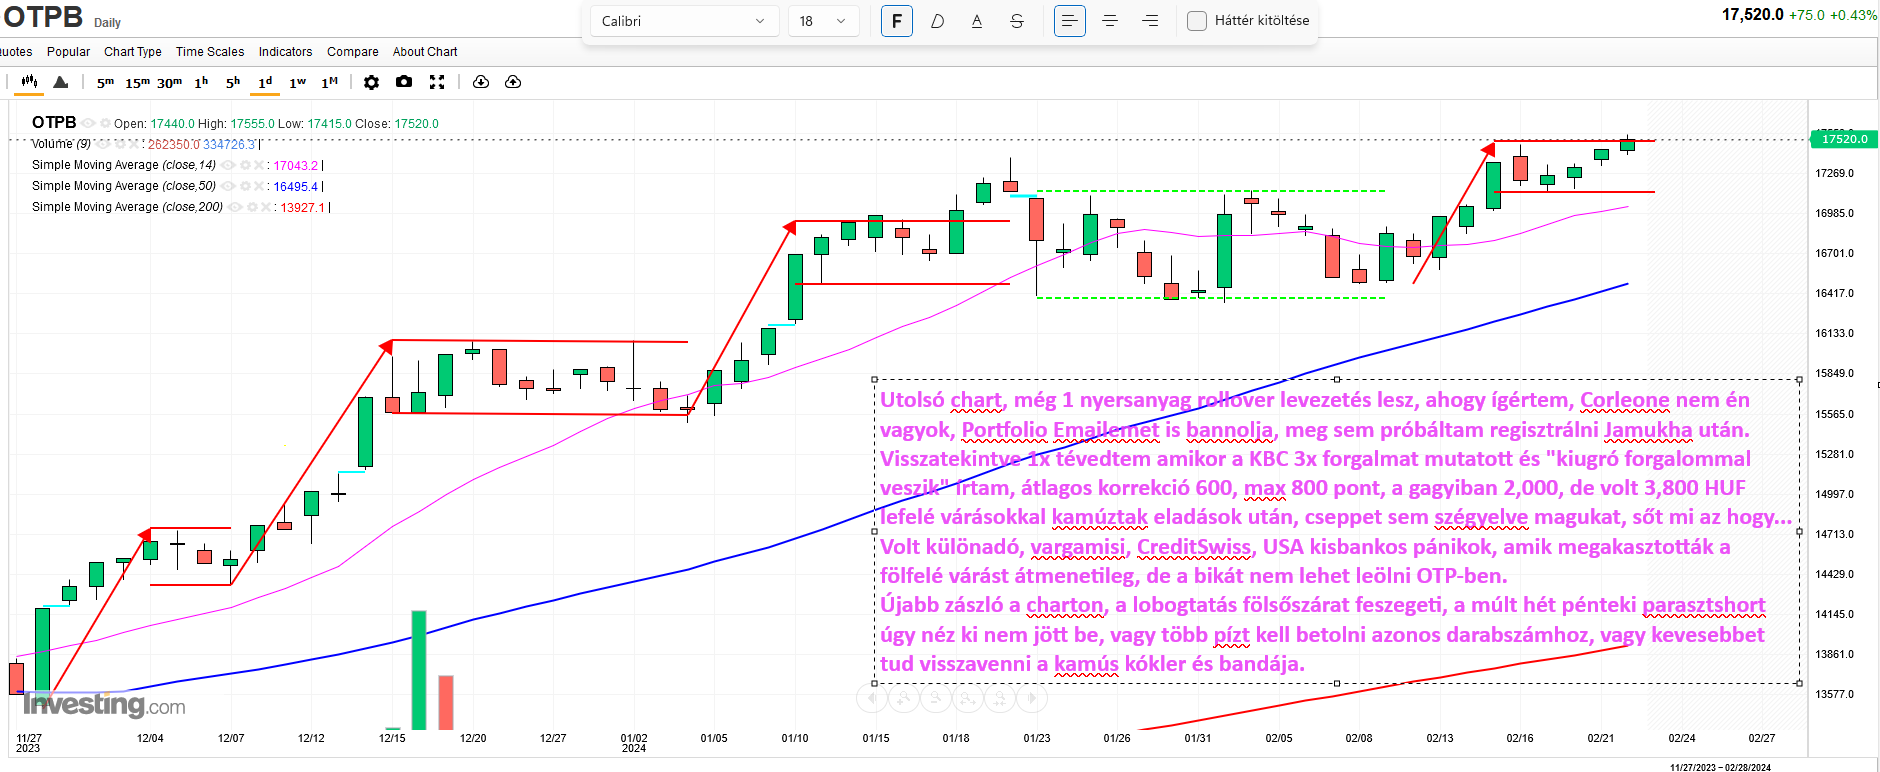Open SMA 14 settings gear
Viewport: 1880px width, 772px height.
244,165
